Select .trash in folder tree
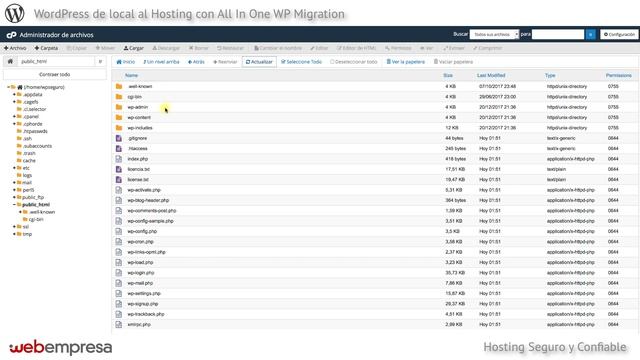This screenshot has width=640, height=360. tap(29, 153)
